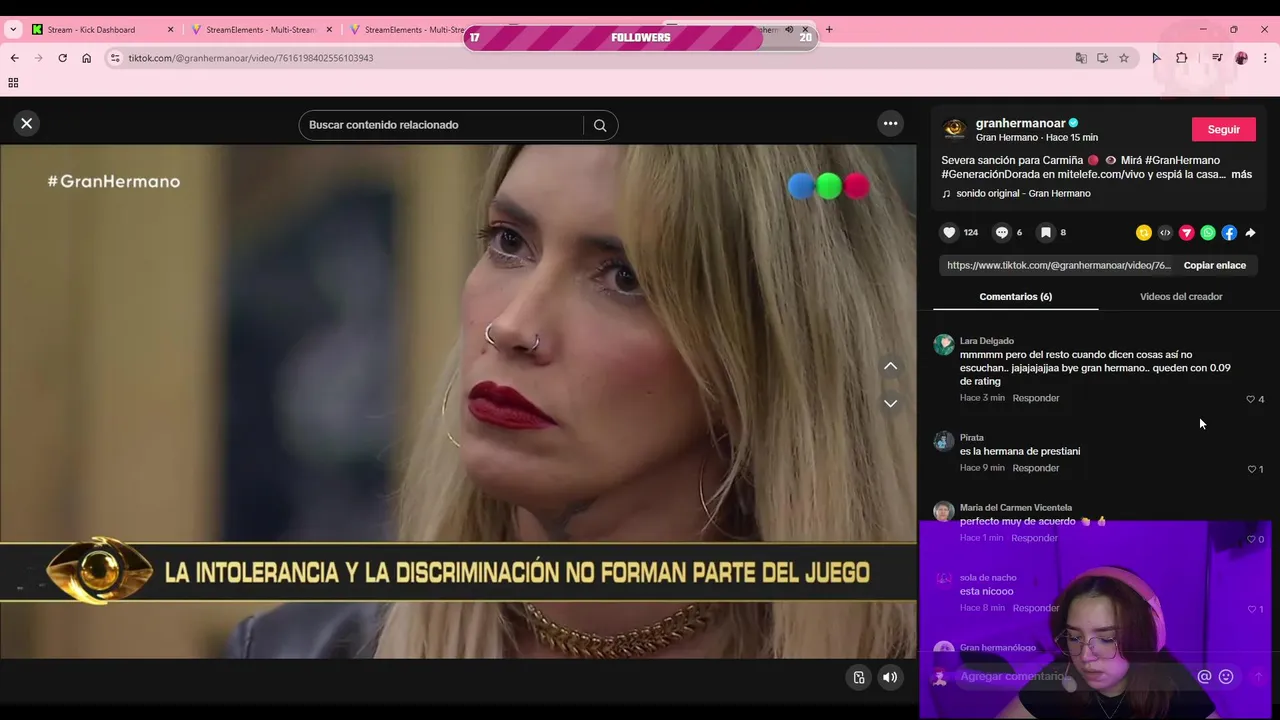
Task: Expand the caption with 'más'
Action: point(1241,174)
